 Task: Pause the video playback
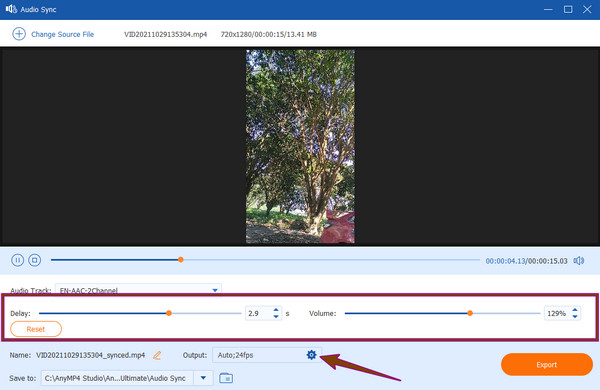click(x=17, y=260)
